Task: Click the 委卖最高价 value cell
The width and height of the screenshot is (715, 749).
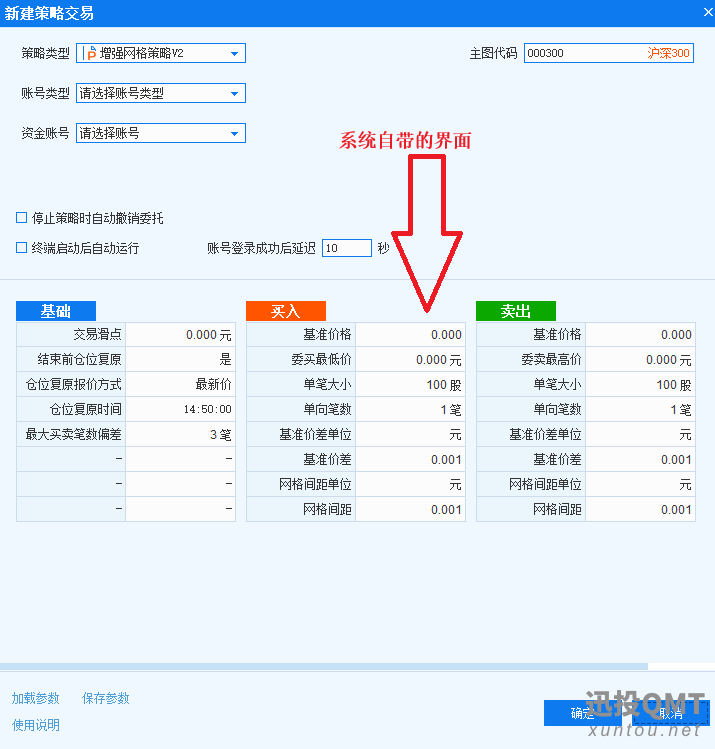Action: click(x=640, y=359)
